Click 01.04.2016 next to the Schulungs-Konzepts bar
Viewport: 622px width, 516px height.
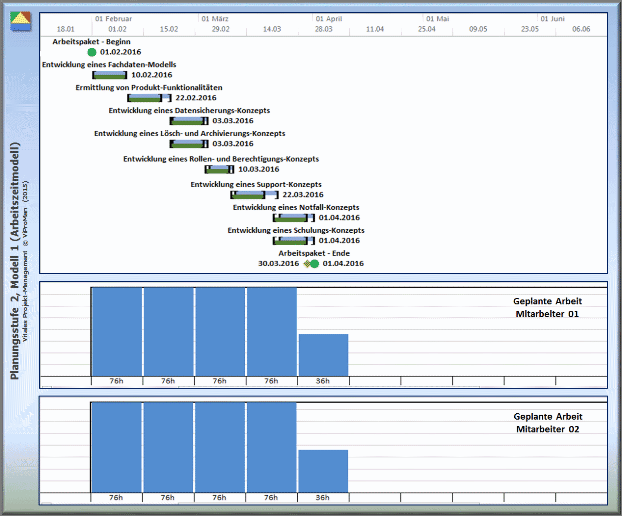(x=339, y=241)
